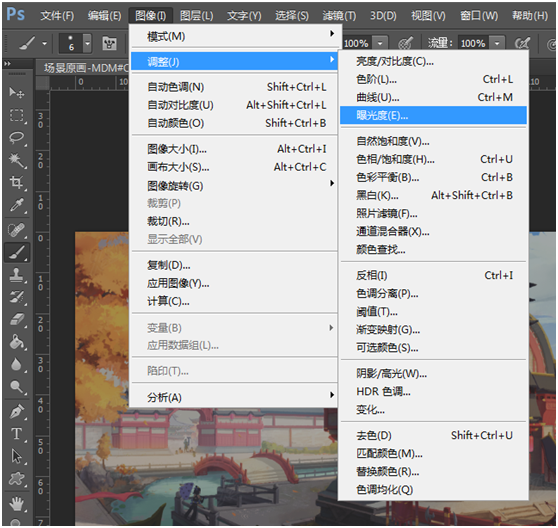Click the 场景原画-MDM document tab
This screenshot has height=528, width=558.
coord(85,68)
